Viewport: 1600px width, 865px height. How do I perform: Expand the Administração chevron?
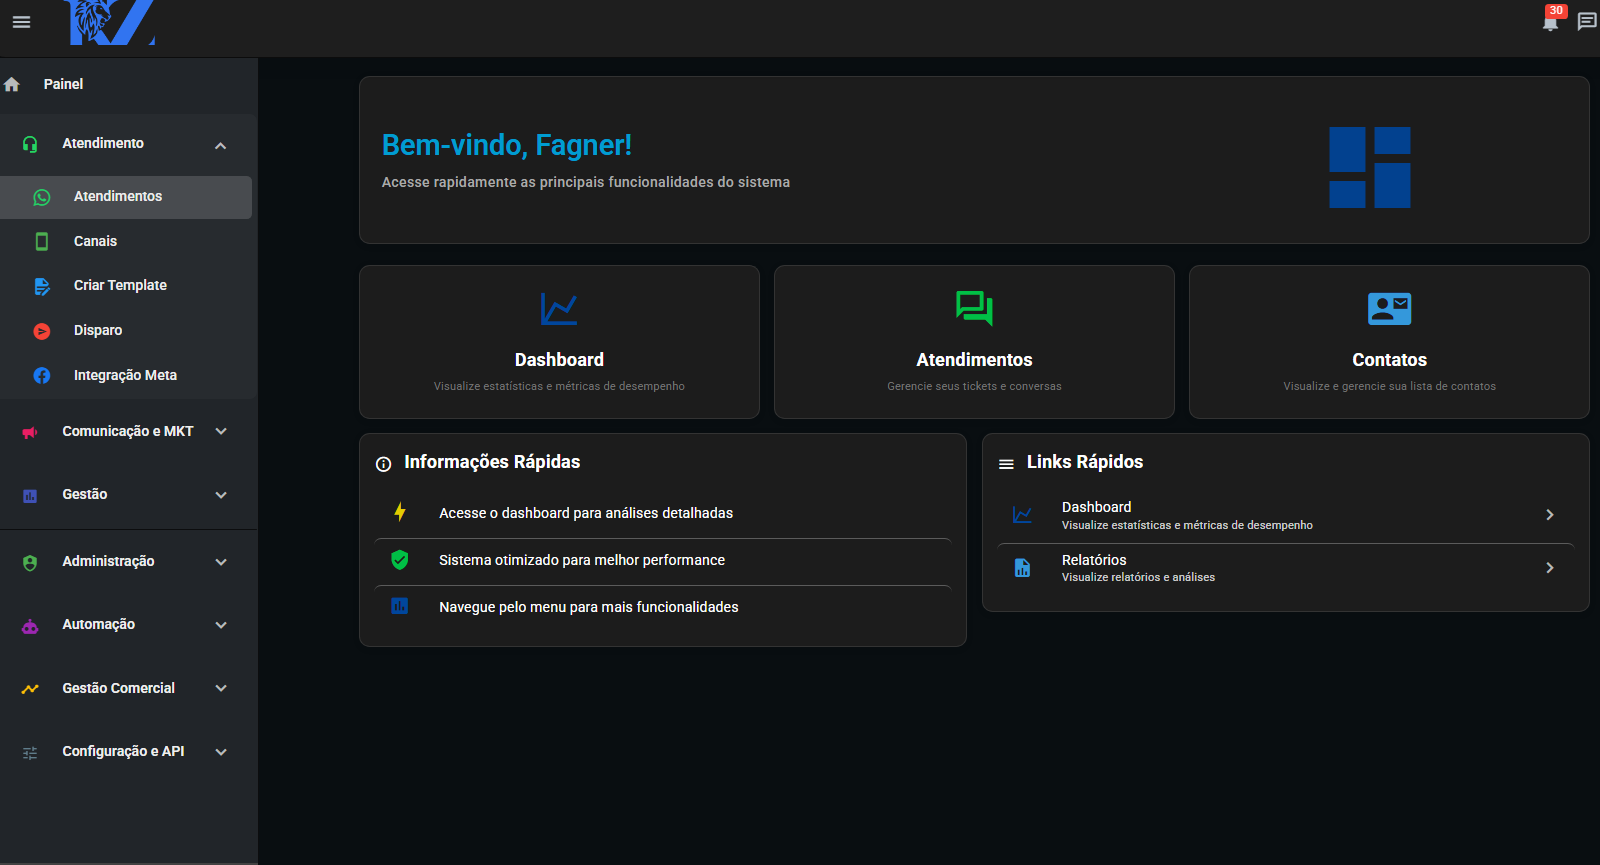[x=221, y=562]
